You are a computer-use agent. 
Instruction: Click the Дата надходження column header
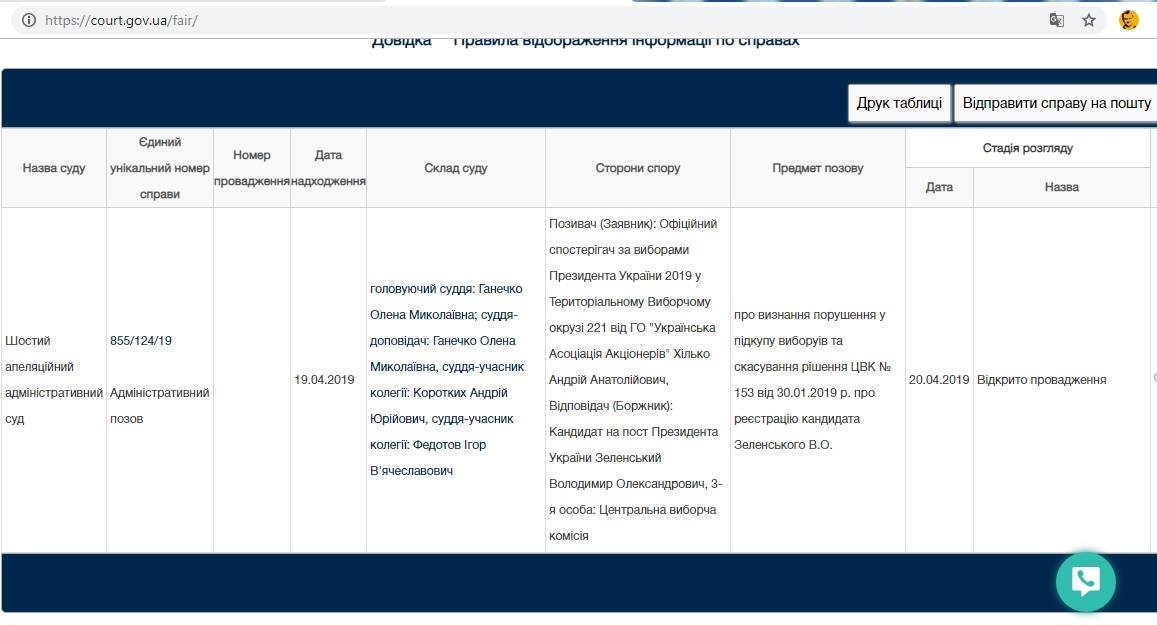point(329,167)
